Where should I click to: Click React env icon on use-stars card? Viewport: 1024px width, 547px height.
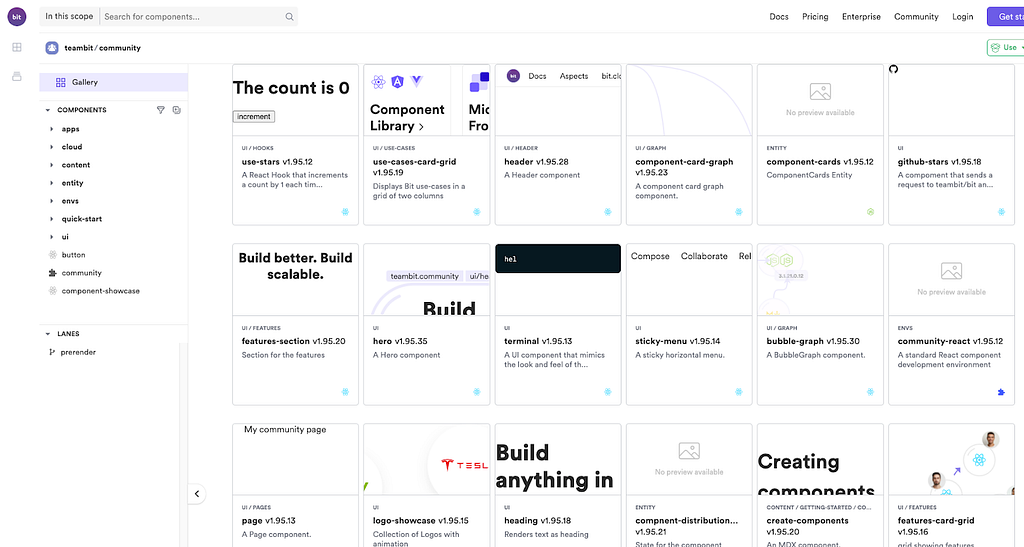click(x=345, y=211)
